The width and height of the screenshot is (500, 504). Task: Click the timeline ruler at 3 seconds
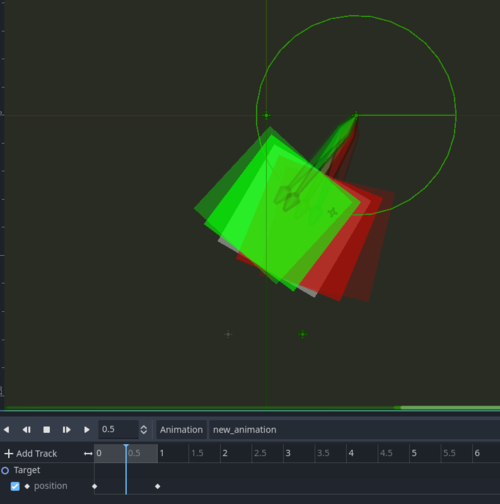pos(288,453)
